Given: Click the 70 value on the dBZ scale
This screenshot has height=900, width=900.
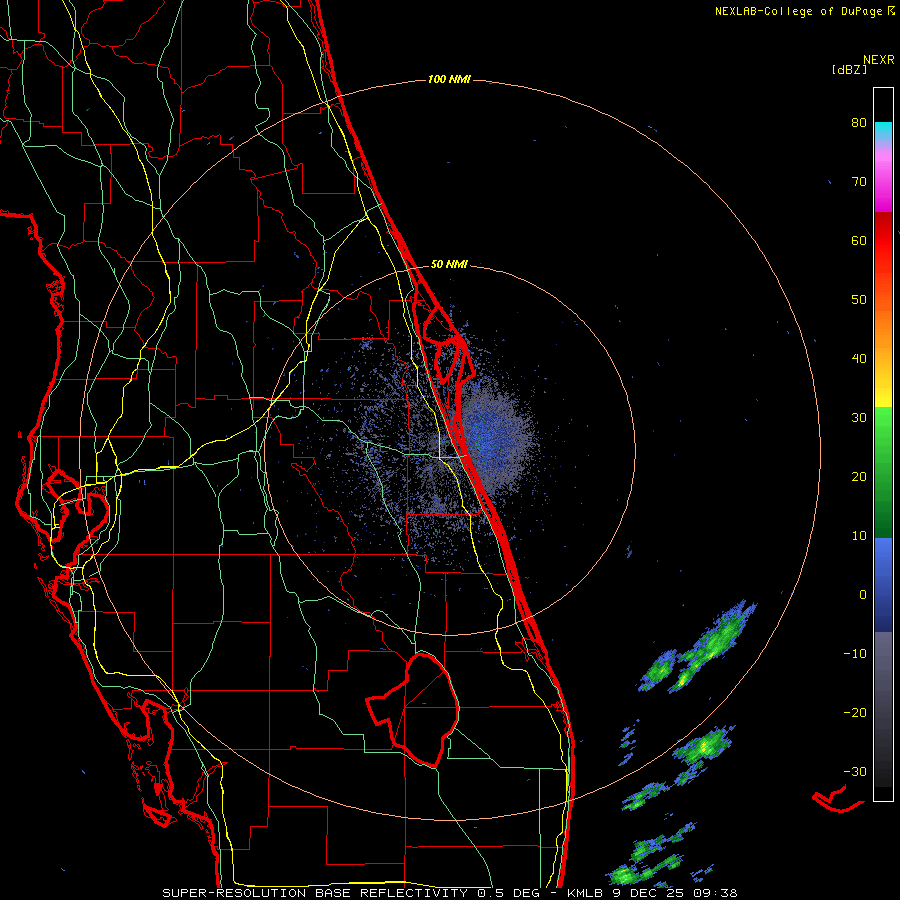Looking at the screenshot, I should point(859,182).
